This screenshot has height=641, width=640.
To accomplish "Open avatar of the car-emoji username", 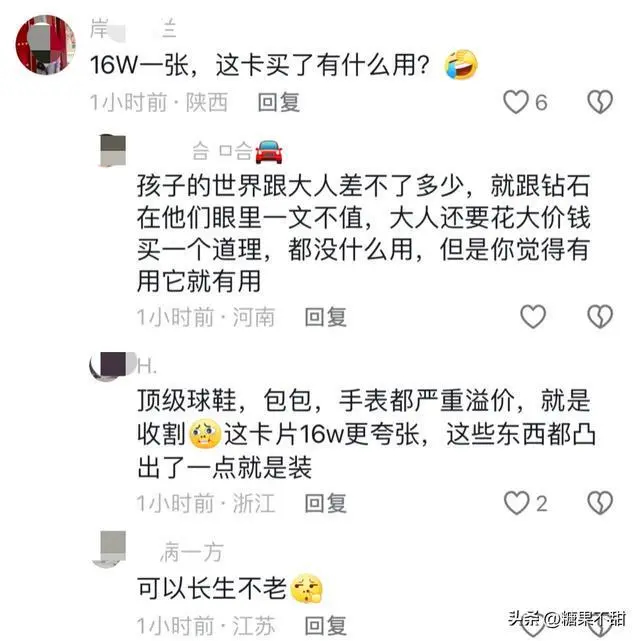I will click(113, 150).
